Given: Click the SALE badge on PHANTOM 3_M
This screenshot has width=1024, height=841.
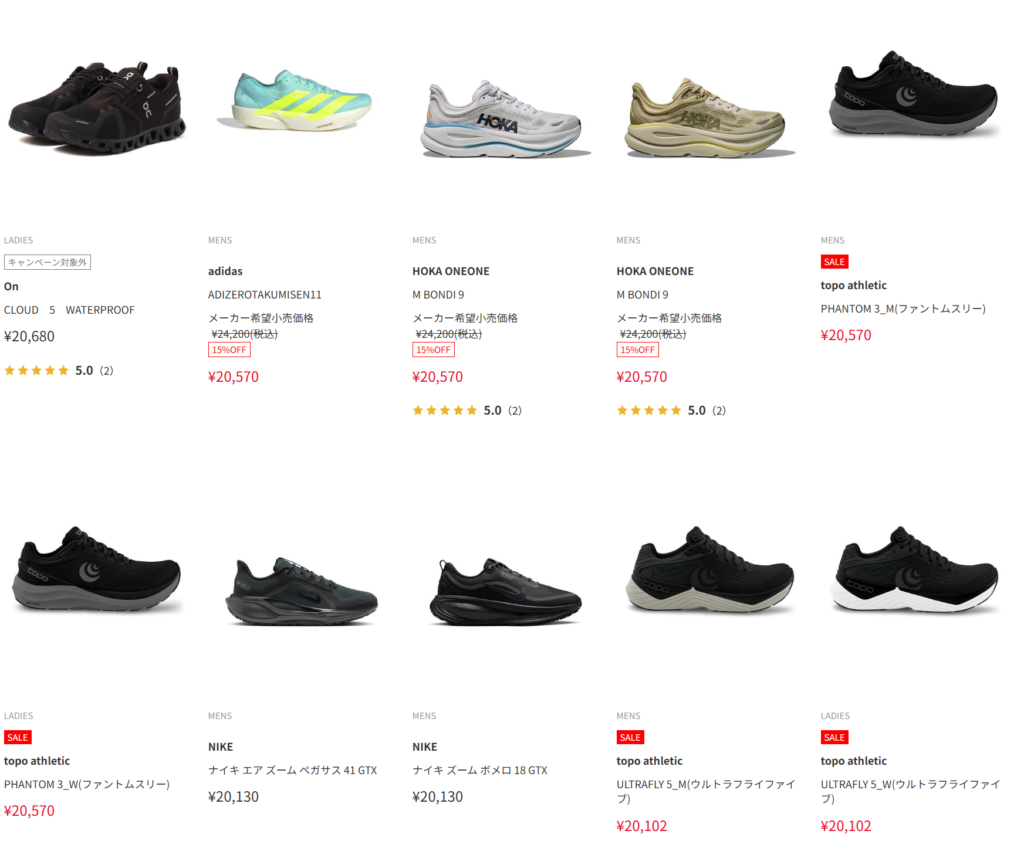Looking at the screenshot, I should coord(835,262).
